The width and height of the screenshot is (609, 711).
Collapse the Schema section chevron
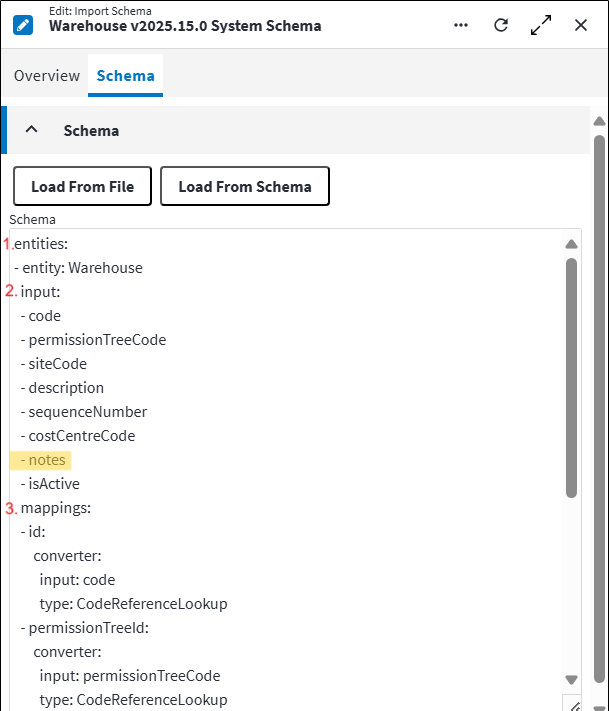(x=31, y=130)
